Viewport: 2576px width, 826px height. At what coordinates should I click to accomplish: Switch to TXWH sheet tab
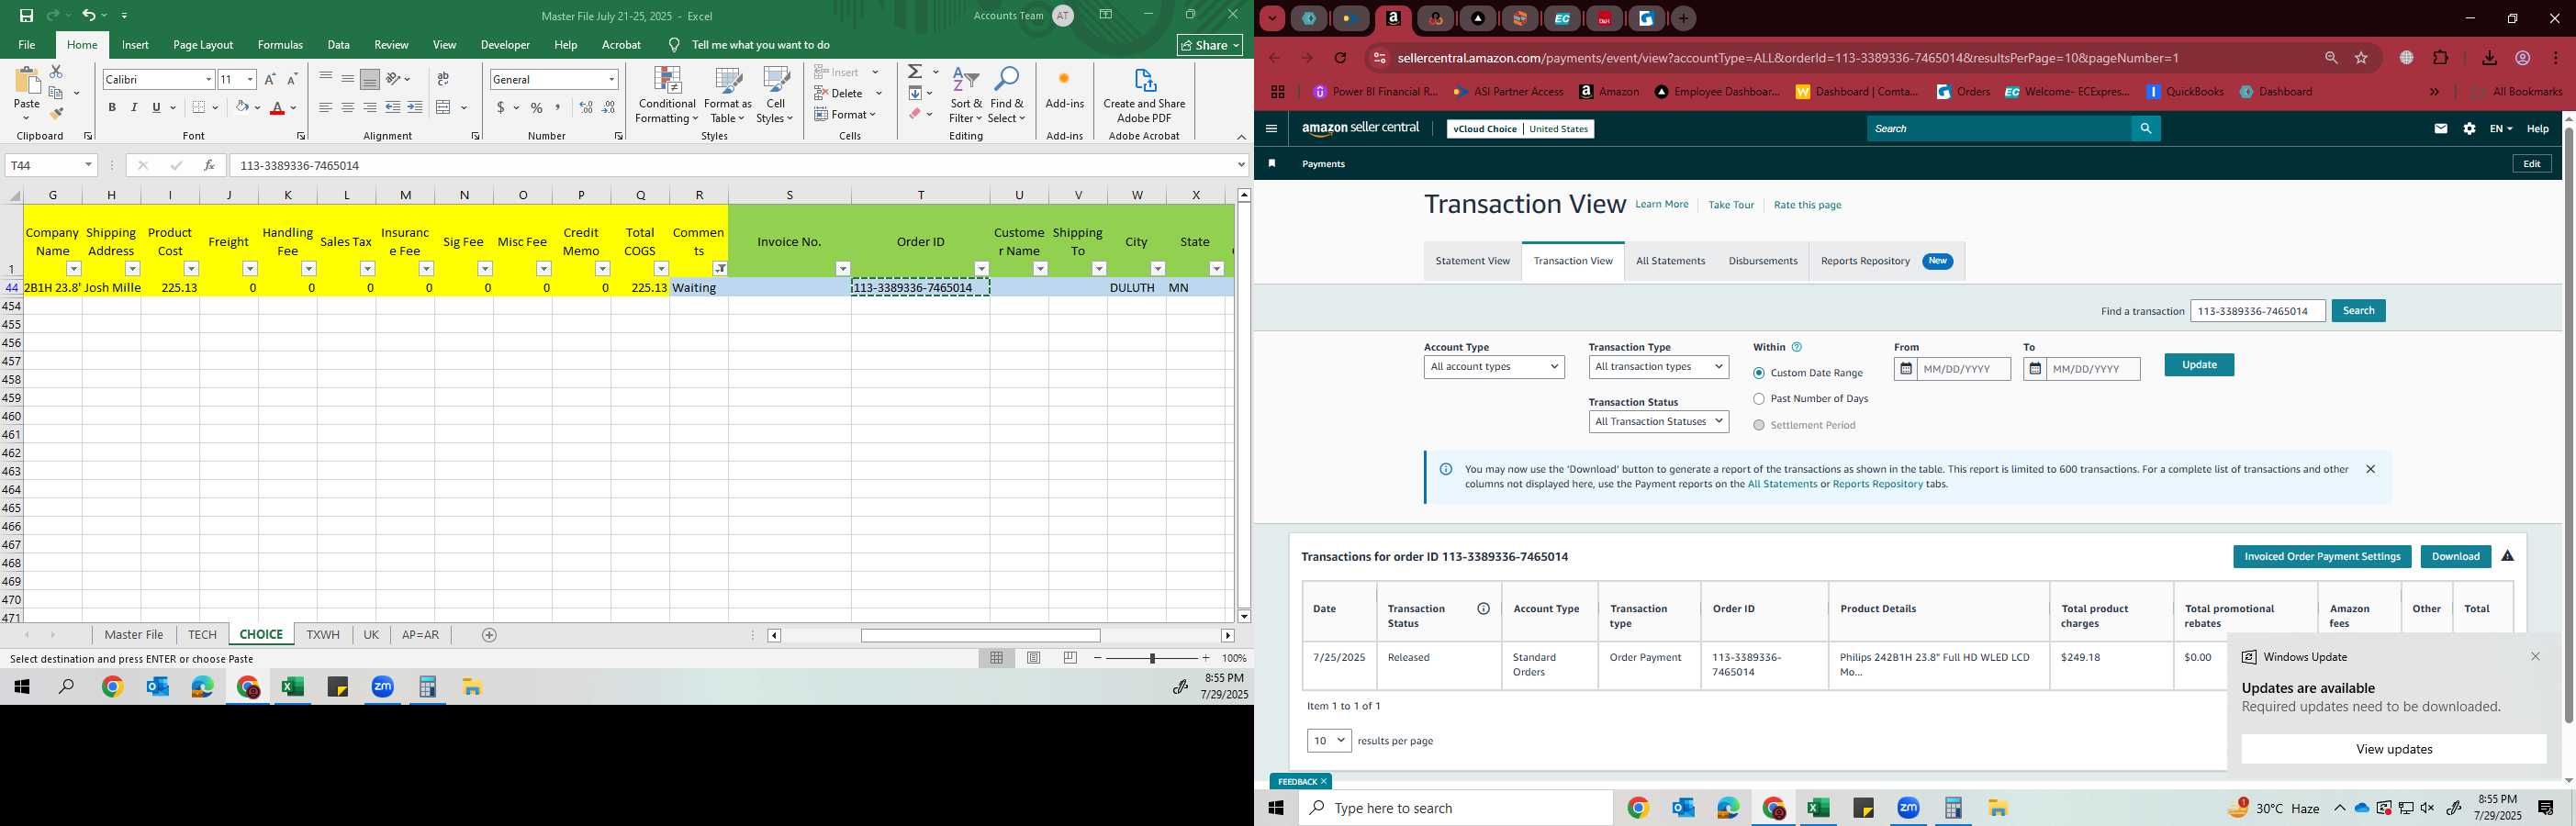click(x=323, y=635)
